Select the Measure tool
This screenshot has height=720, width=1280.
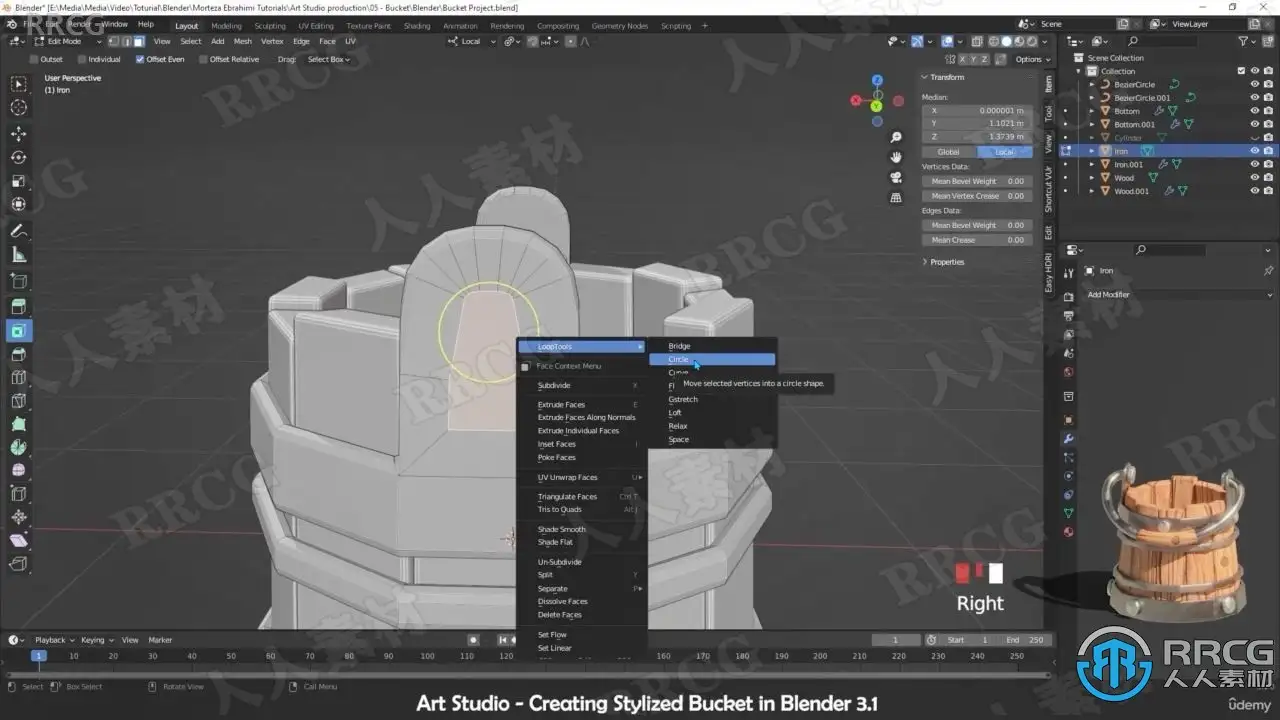pos(18,255)
